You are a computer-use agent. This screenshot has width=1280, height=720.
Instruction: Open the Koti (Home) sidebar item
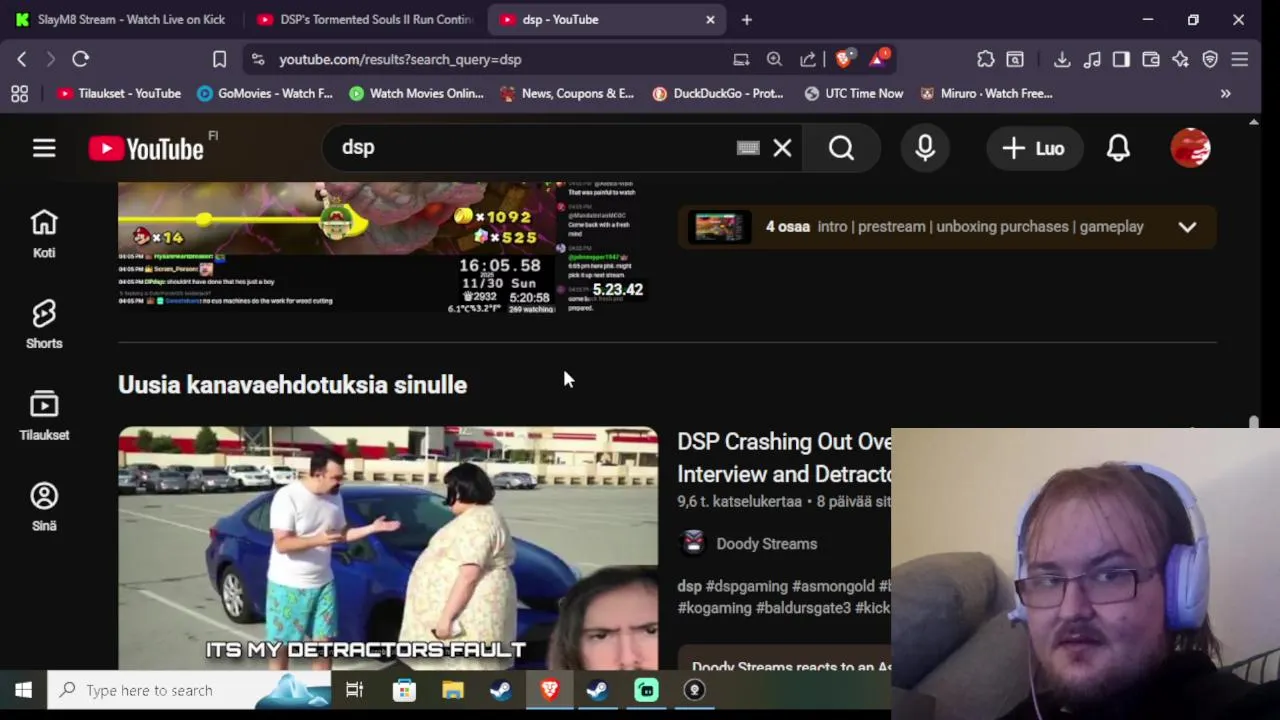coord(44,234)
